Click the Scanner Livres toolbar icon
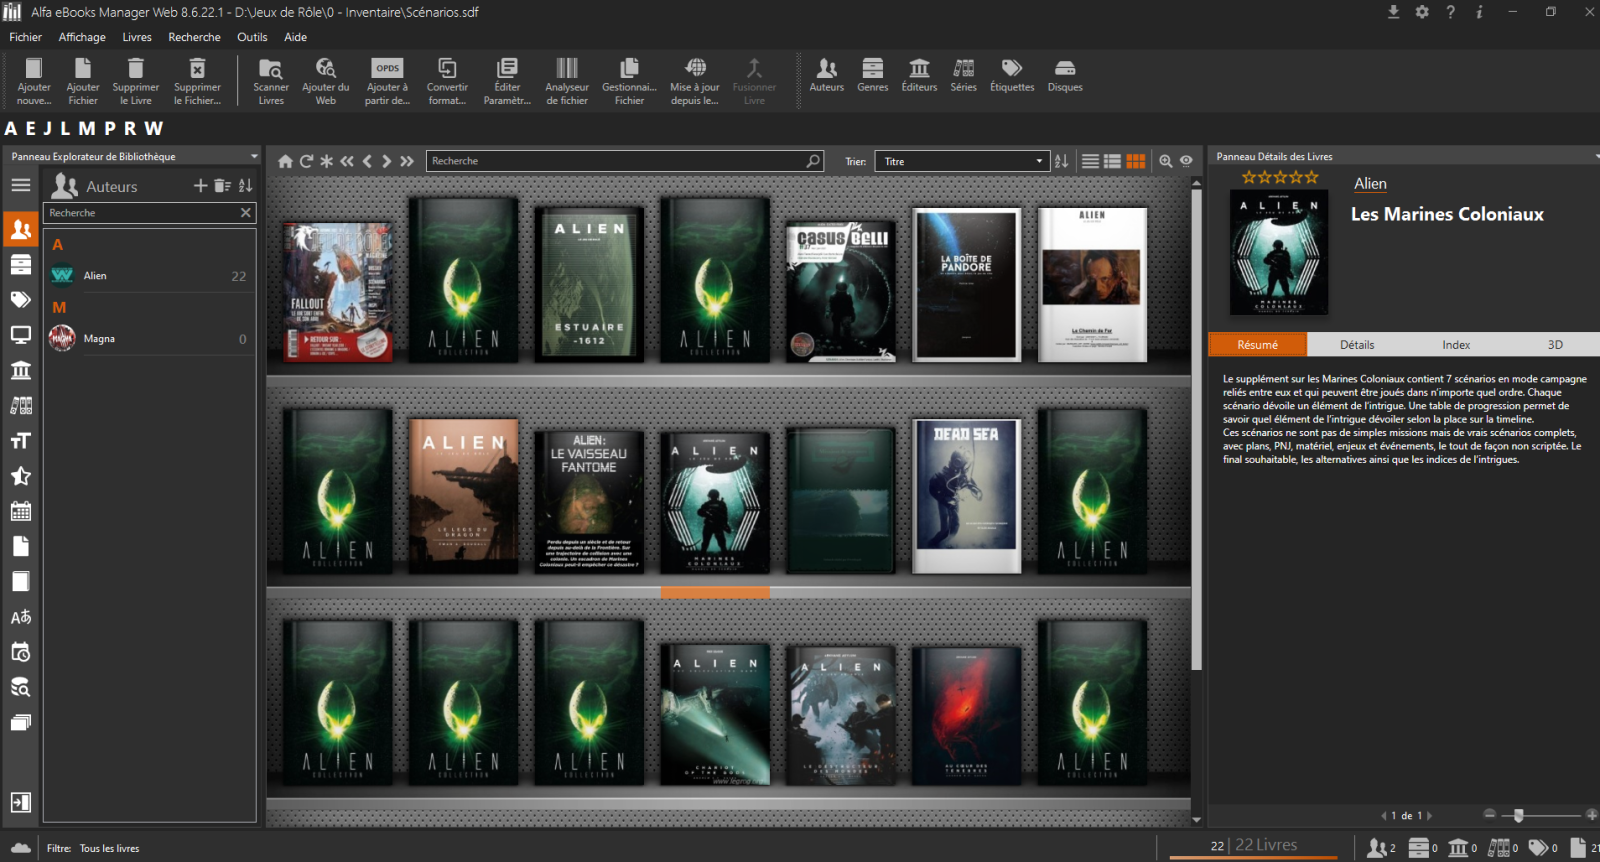The image size is (1600, 862). click(271, 69)
